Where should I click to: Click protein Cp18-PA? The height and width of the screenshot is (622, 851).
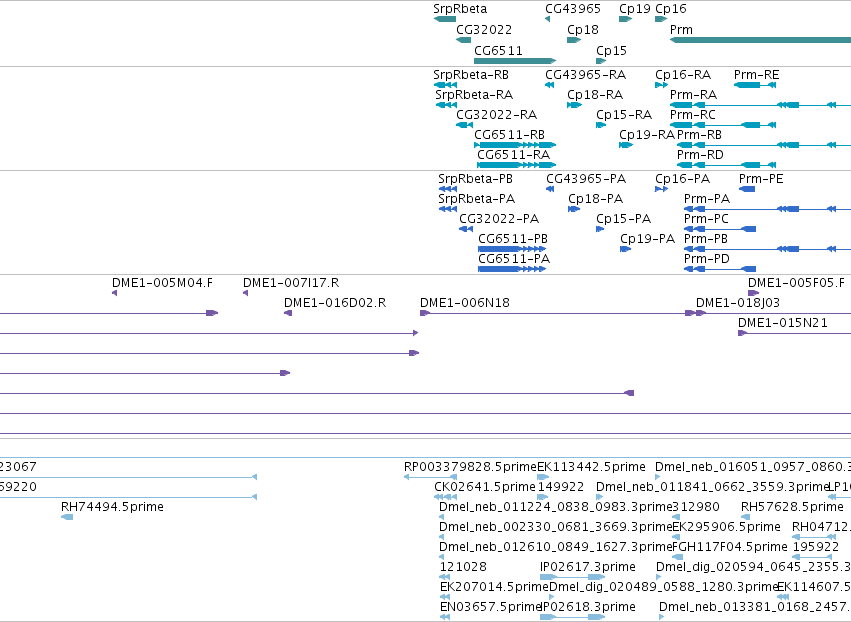pos(574,209)
